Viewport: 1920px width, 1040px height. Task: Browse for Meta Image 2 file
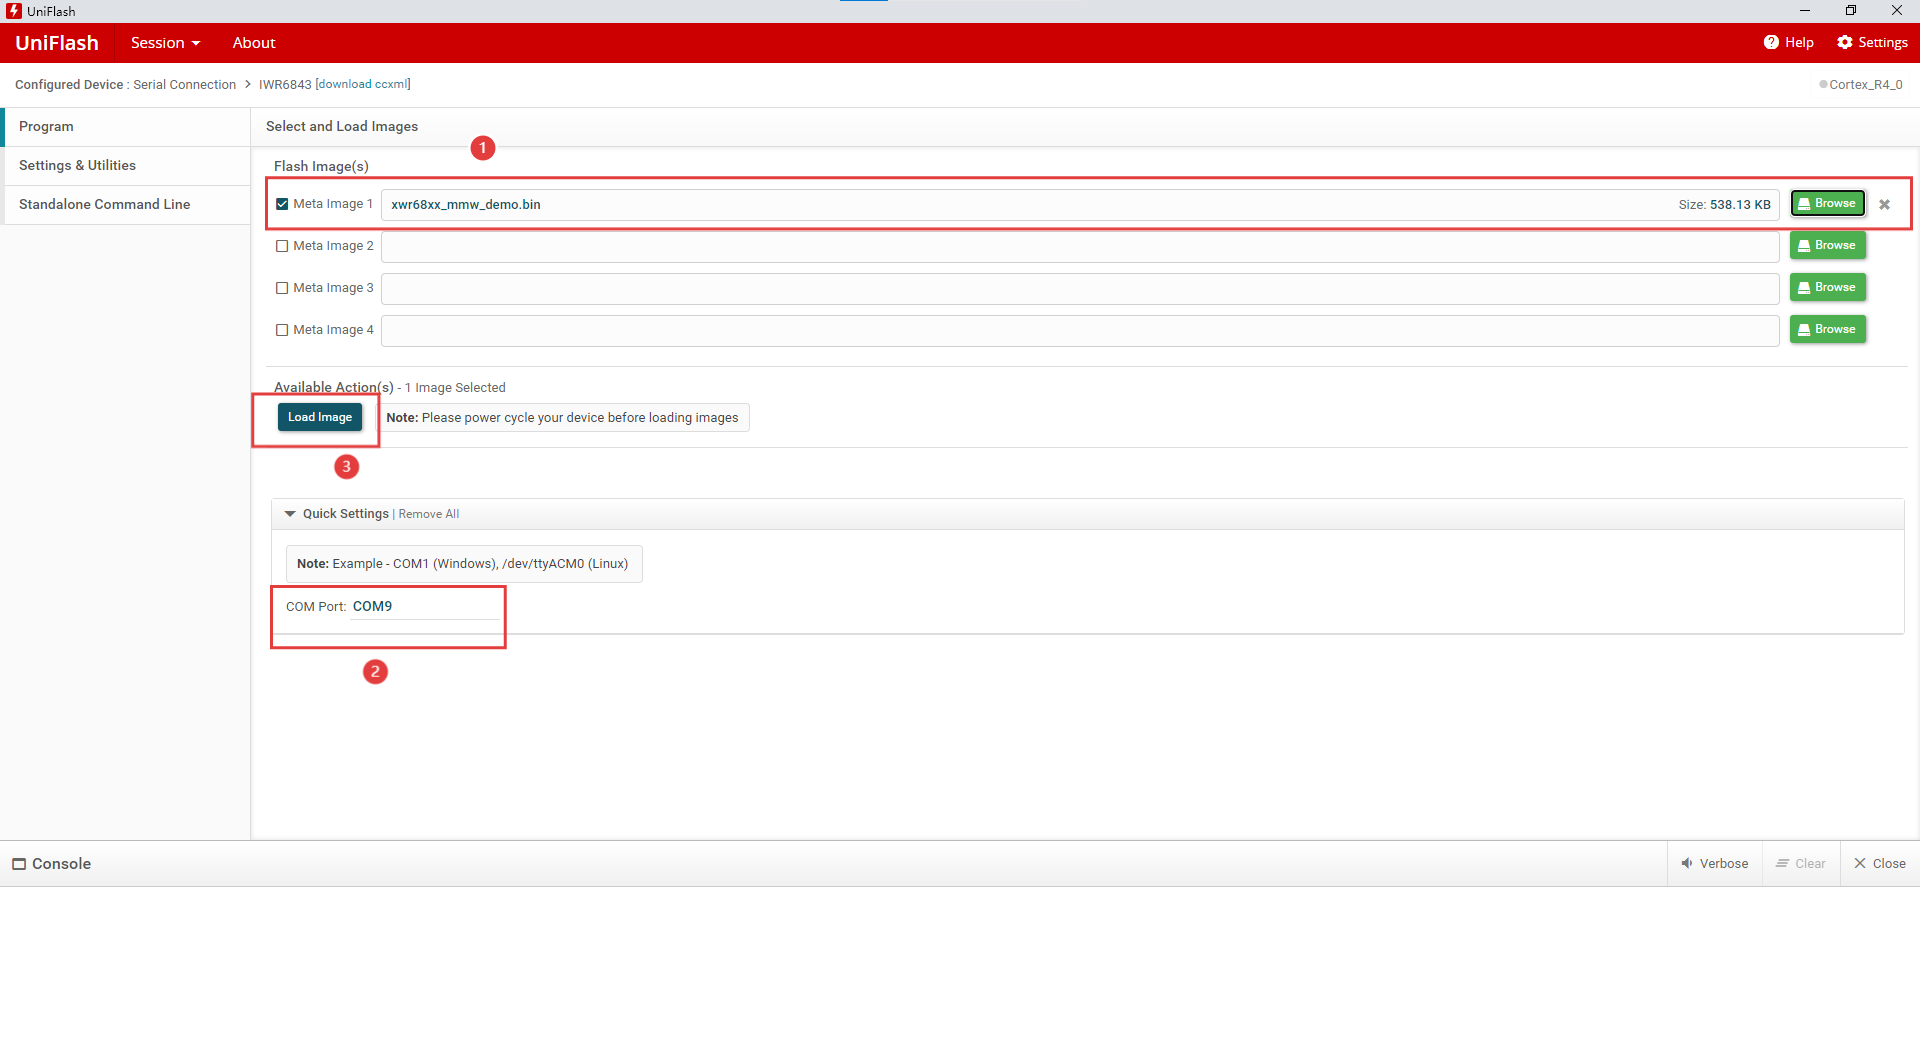tap(1828, 246)
